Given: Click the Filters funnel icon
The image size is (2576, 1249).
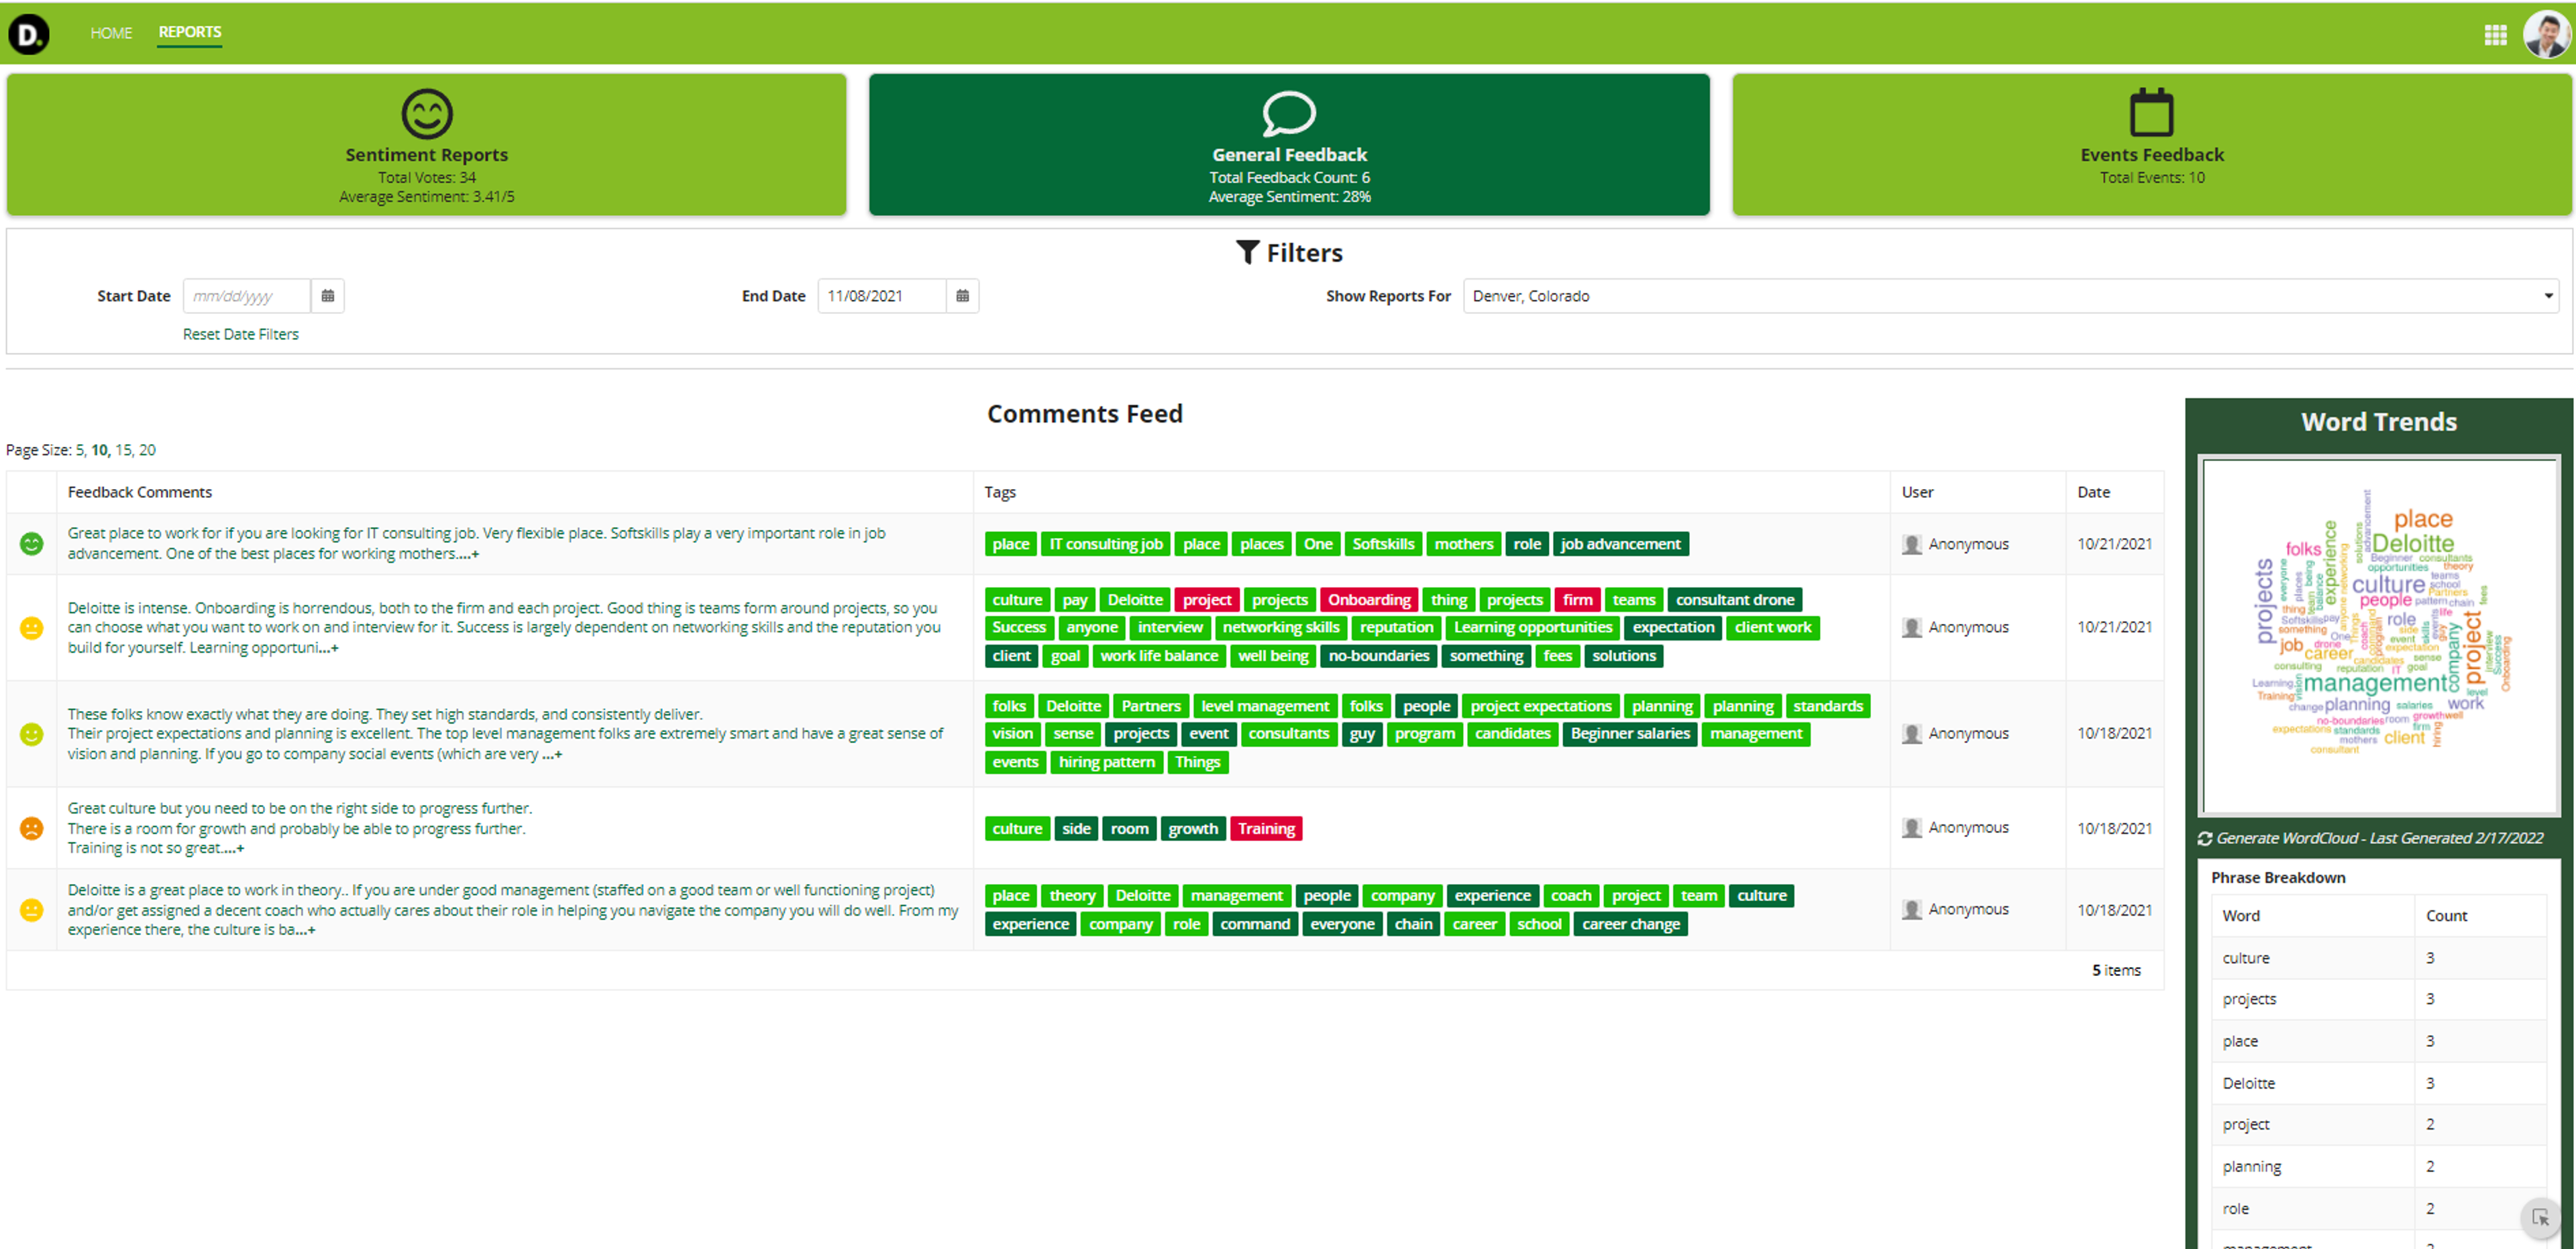Looking at the screenshot, I should (x=1247, y=252).
